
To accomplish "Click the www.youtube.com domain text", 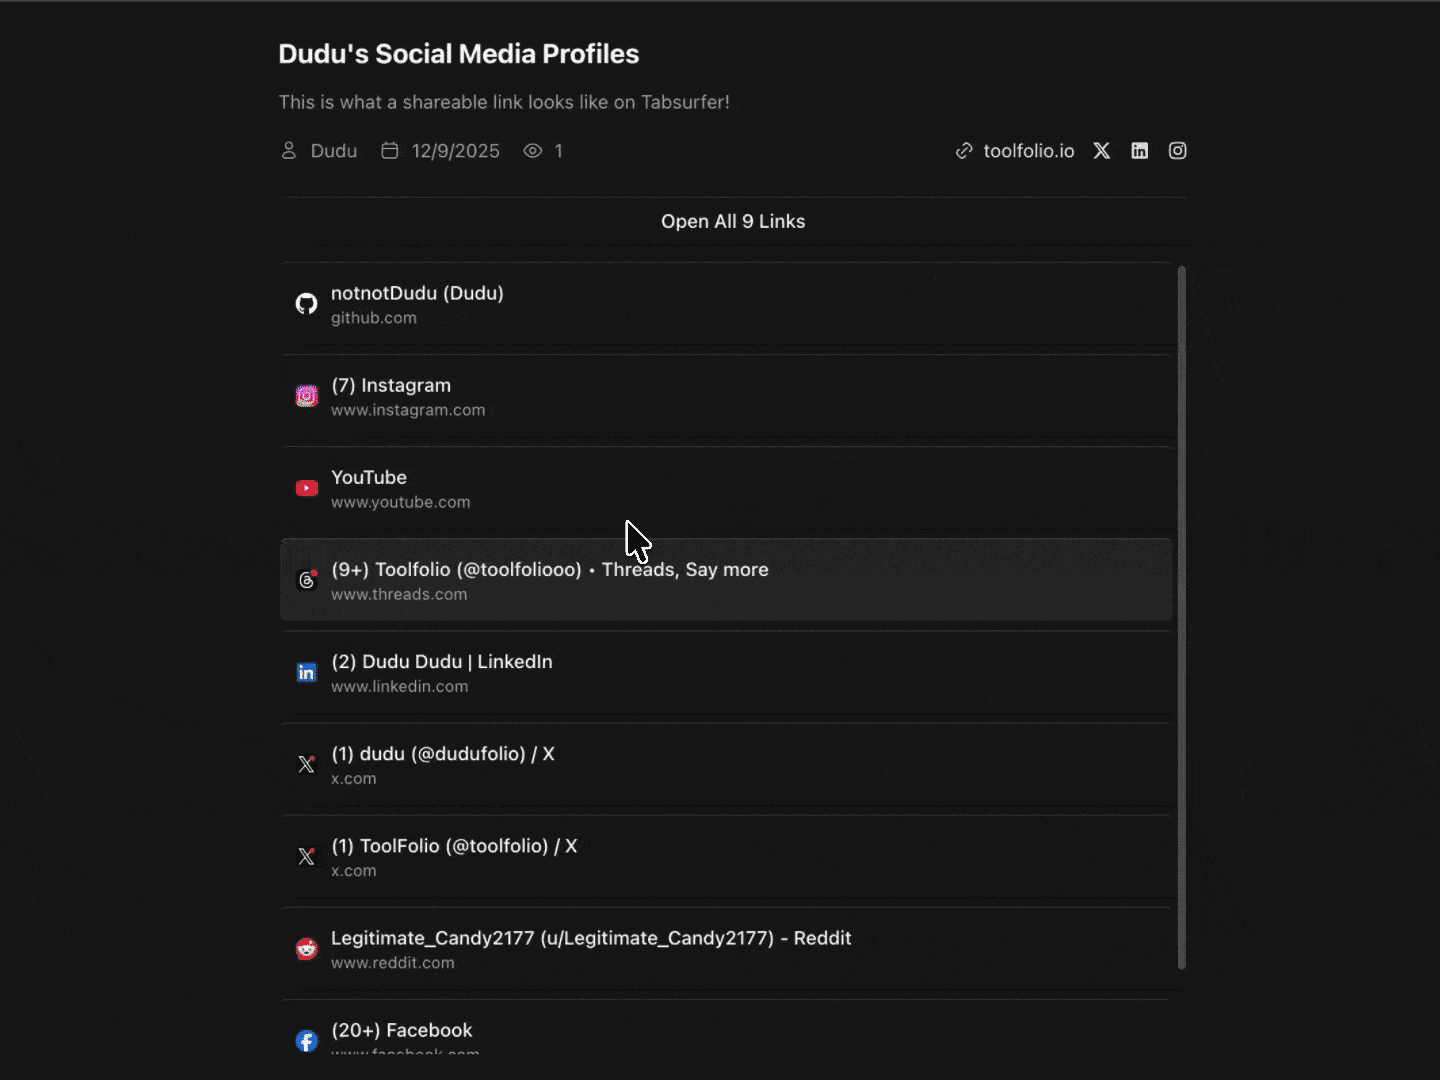I will pyautogui.click(x=400, y=502).
